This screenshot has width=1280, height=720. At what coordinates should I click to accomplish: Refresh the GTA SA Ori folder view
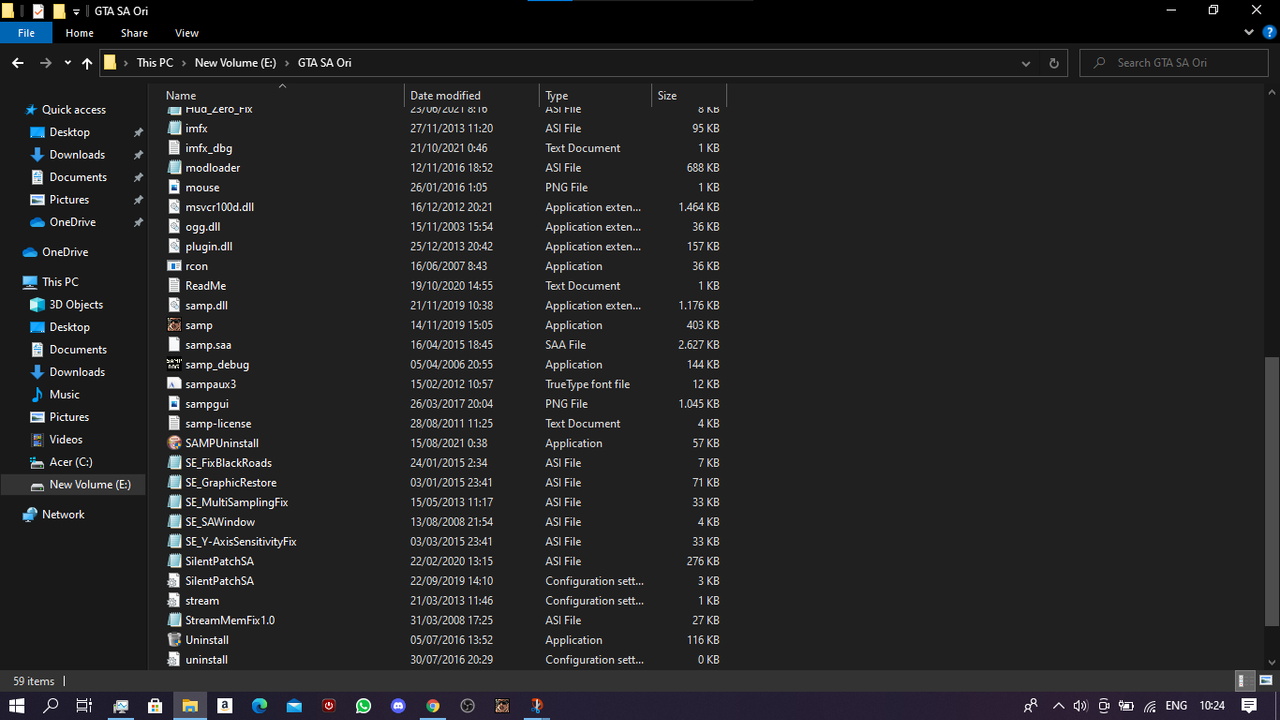[x=1053, y=63]
